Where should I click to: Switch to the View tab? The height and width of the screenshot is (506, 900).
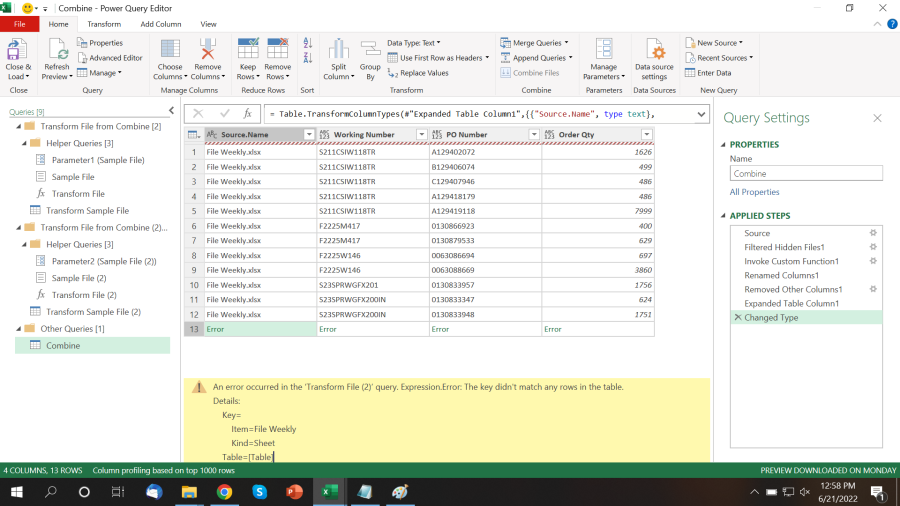pyautogui.click(x=208, y=24)
